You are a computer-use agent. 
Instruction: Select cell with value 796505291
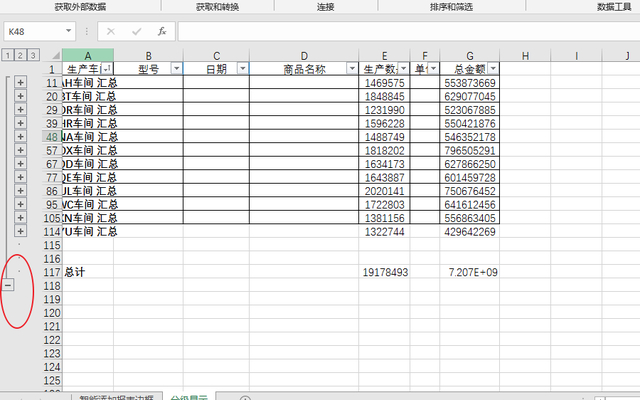click(470, 150)
